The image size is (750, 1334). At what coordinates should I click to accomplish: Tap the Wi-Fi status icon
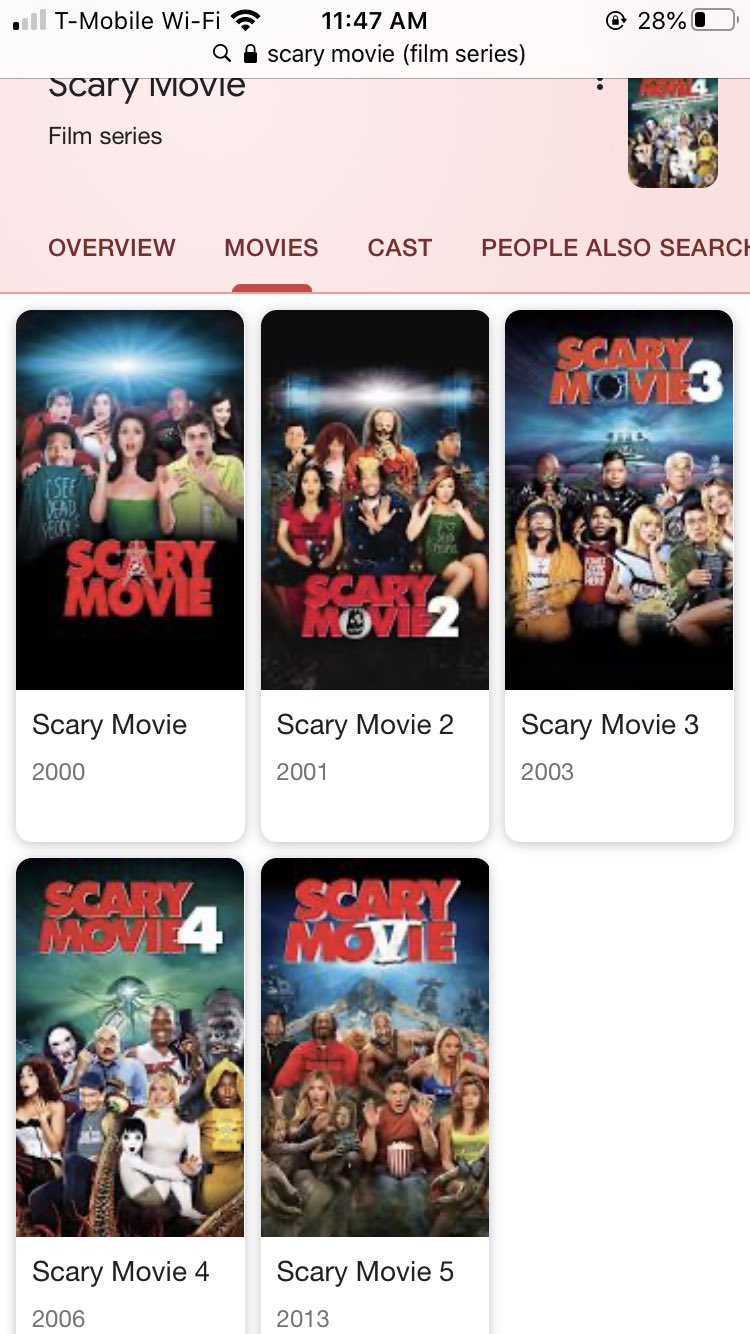(245, 20)
